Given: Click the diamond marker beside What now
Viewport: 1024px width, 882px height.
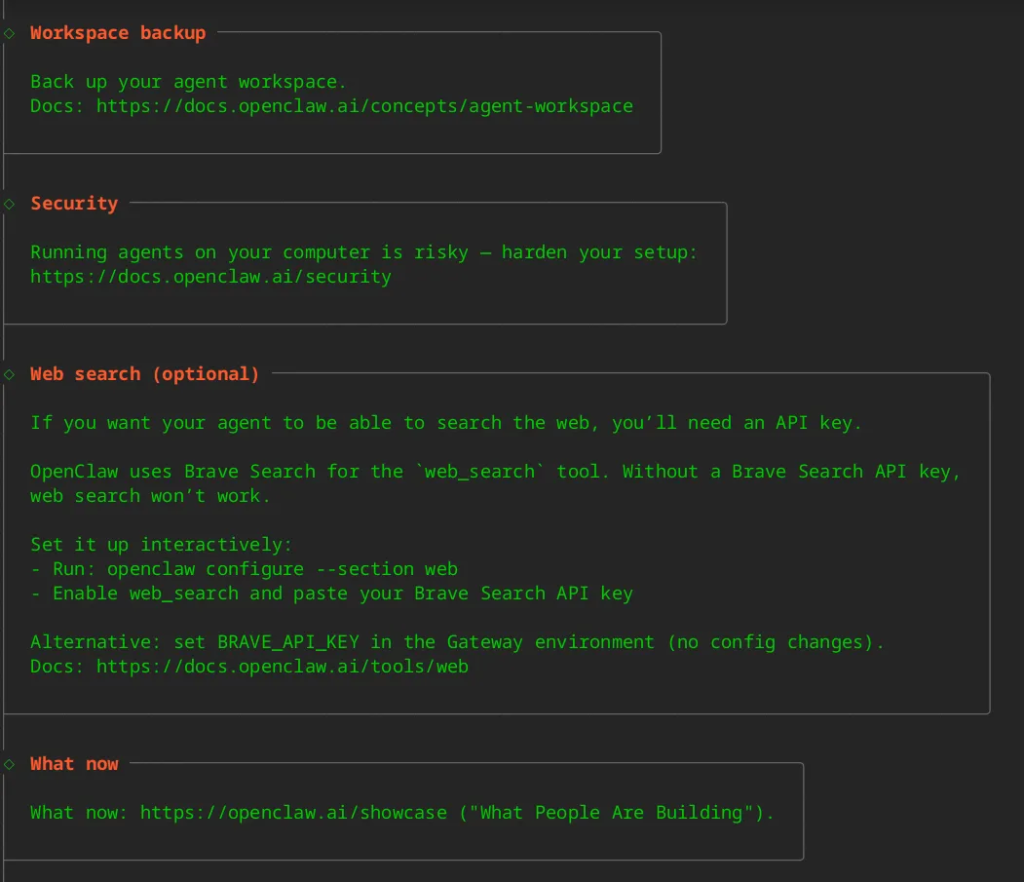Looking at the screenshot, I should click(8, 764).
